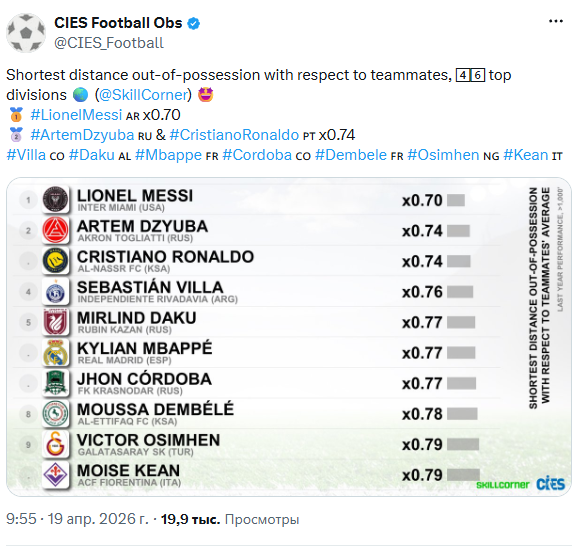Click the Galatasaray SK logo
Viewport: 582px width, 552px height.
point(55,444)
